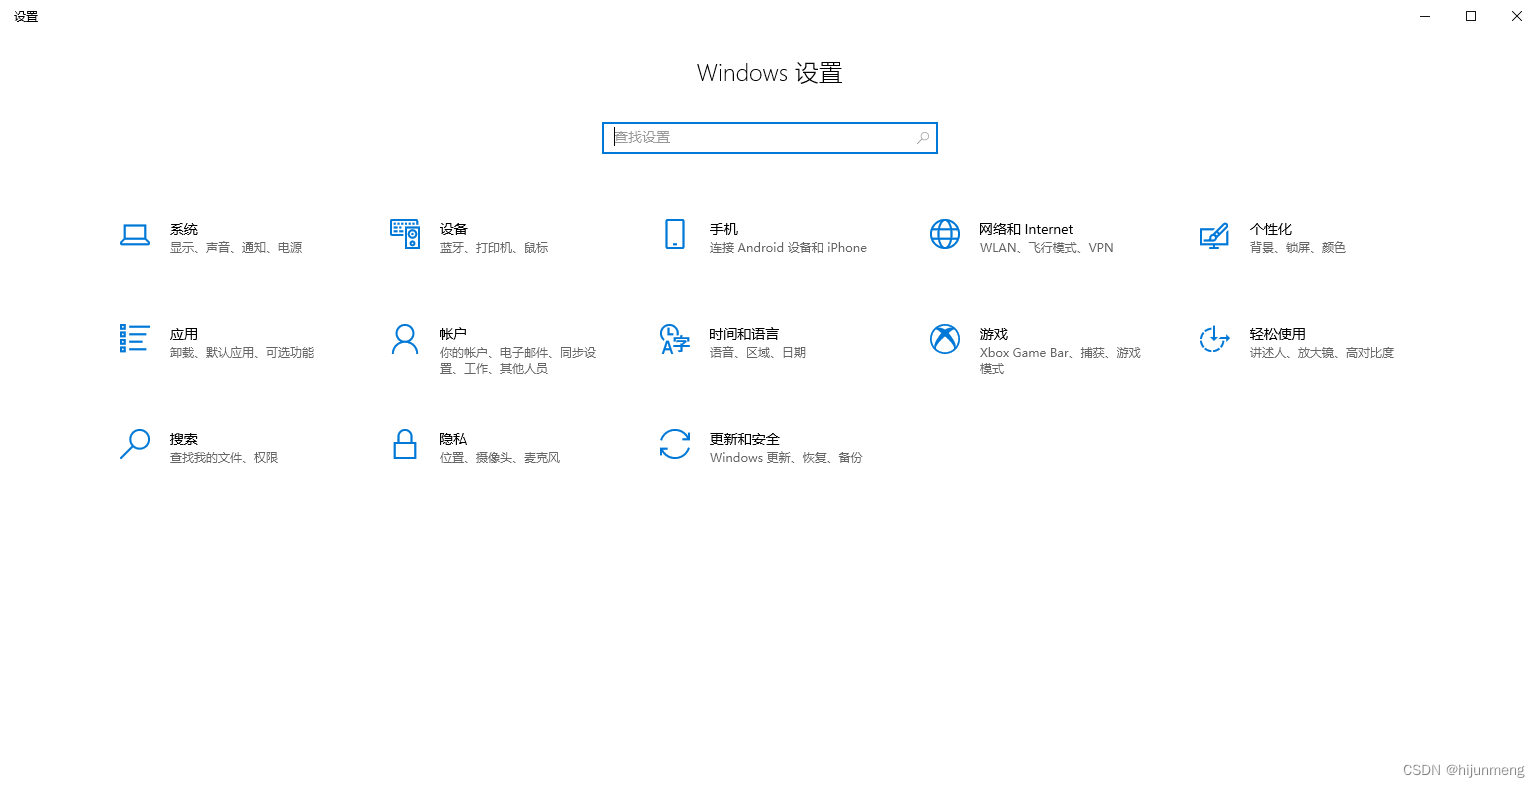Click the text Xbox Game Bar、捕获、游戏模式
Viewport: 1540px width, 787px height.
click(x=1060, y=361)
